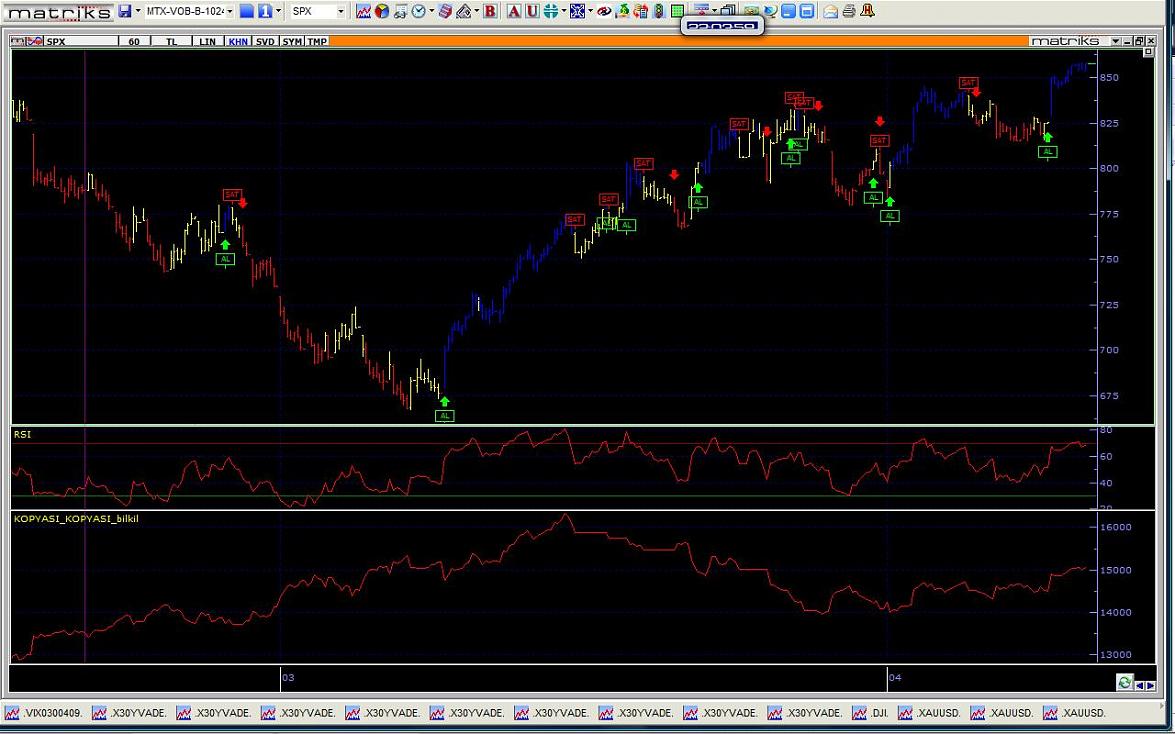Click the alarm bell icon

click(867, 11)
